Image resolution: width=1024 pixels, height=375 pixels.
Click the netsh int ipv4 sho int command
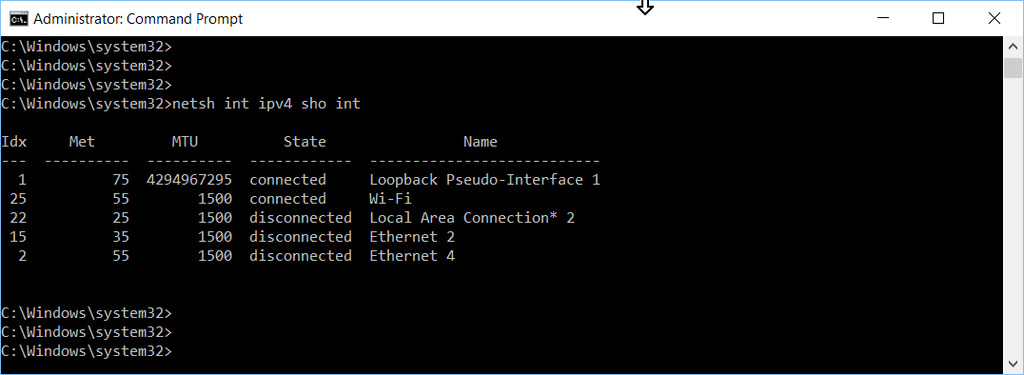pyautogui.click(x=266, y=103)
